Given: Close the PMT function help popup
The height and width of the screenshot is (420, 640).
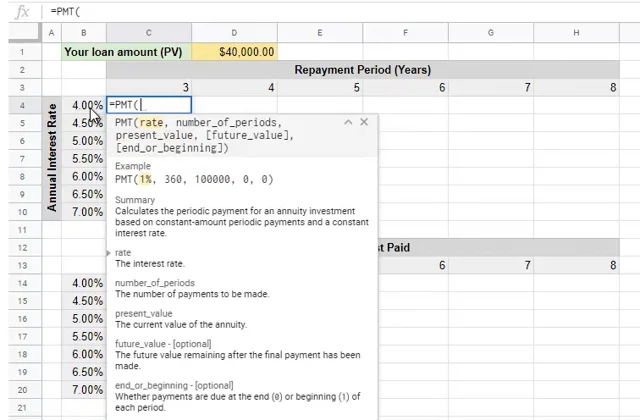Looking at the screenshot, I should tap(364, 122).
